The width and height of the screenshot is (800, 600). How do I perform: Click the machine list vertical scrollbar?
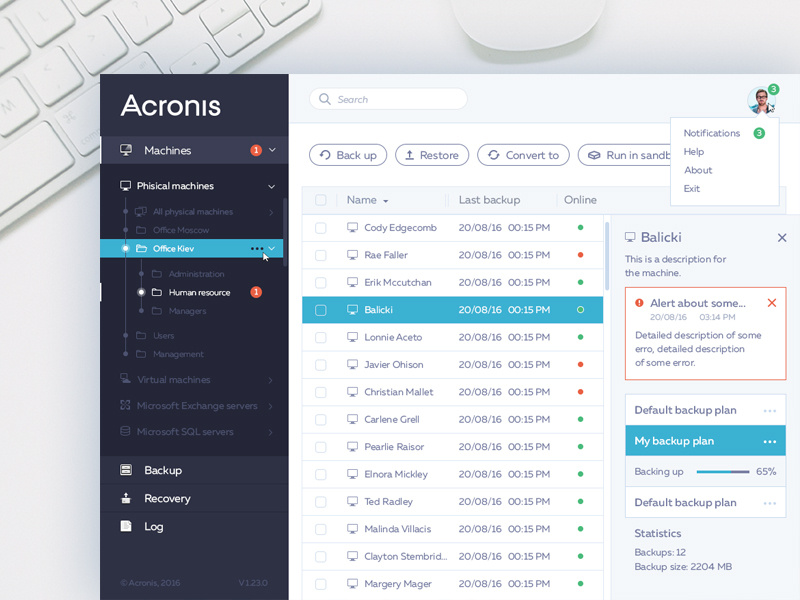607,256
